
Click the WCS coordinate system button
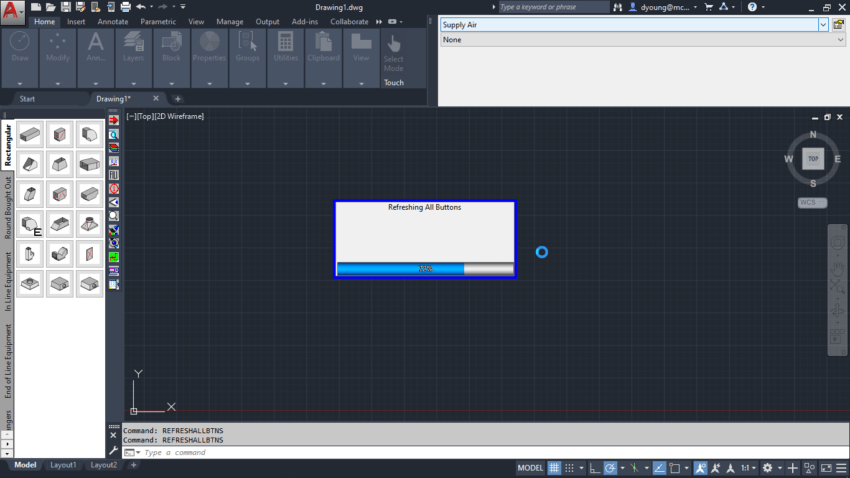point(812,203)
